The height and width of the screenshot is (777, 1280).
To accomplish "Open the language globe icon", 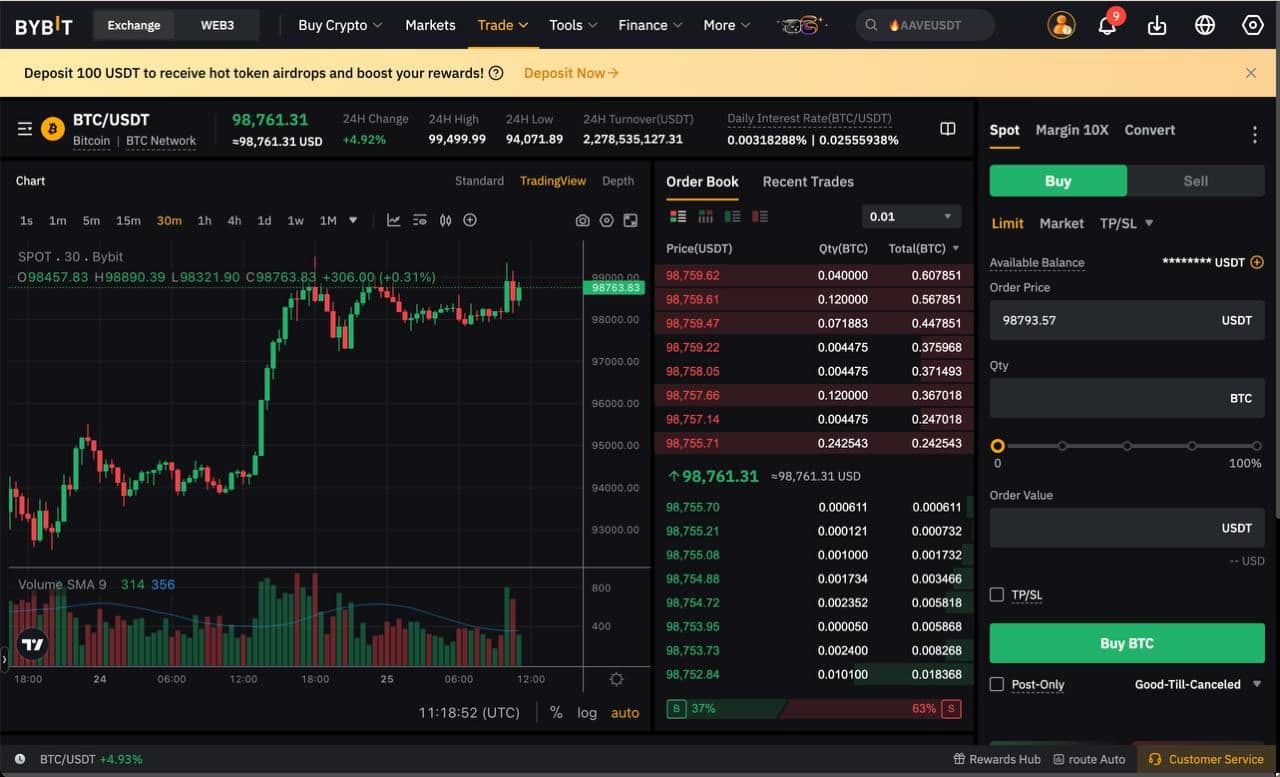I will coord(1204,25).
